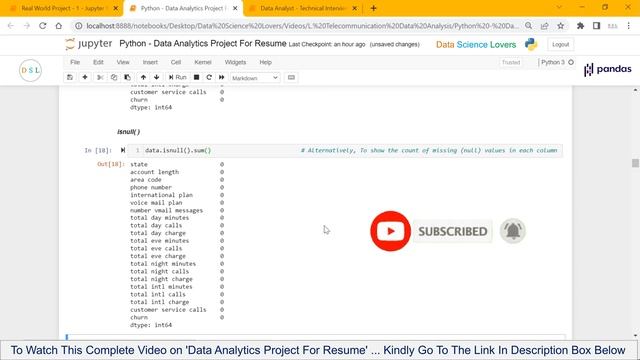Image resolution: width=640 pixels, height=360 pixels.
Task: Close the Python Data Analytics Project tab
Action: (235, 8)
